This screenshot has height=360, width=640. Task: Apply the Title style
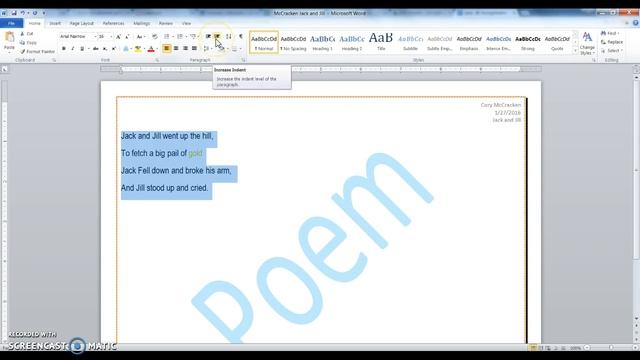[x=381, y=42]
